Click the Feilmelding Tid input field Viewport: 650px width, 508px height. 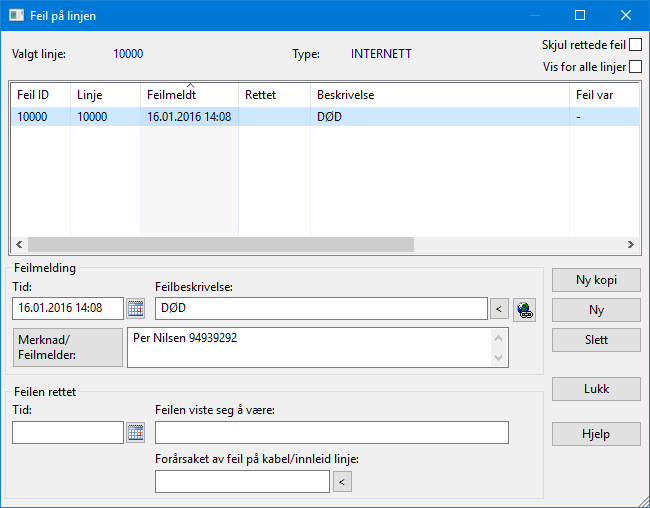pyautogui.click(x=68, y=308)
